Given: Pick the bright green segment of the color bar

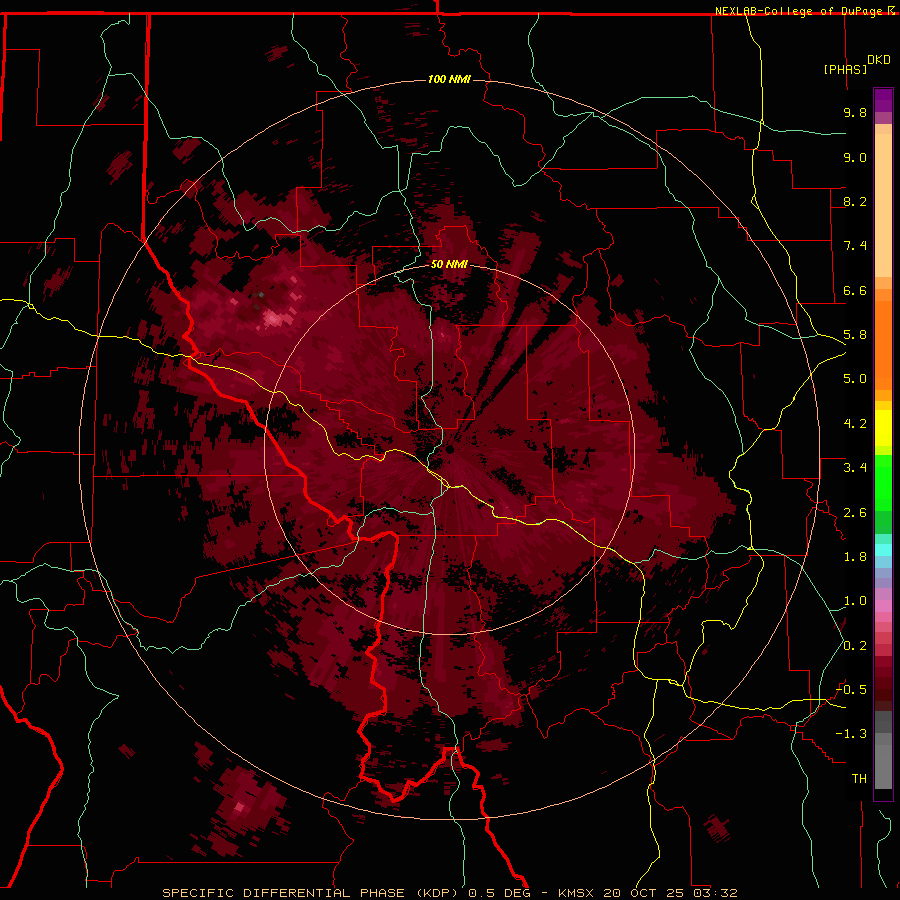Looking at the screenshot, I should click(x=883, y=482).
